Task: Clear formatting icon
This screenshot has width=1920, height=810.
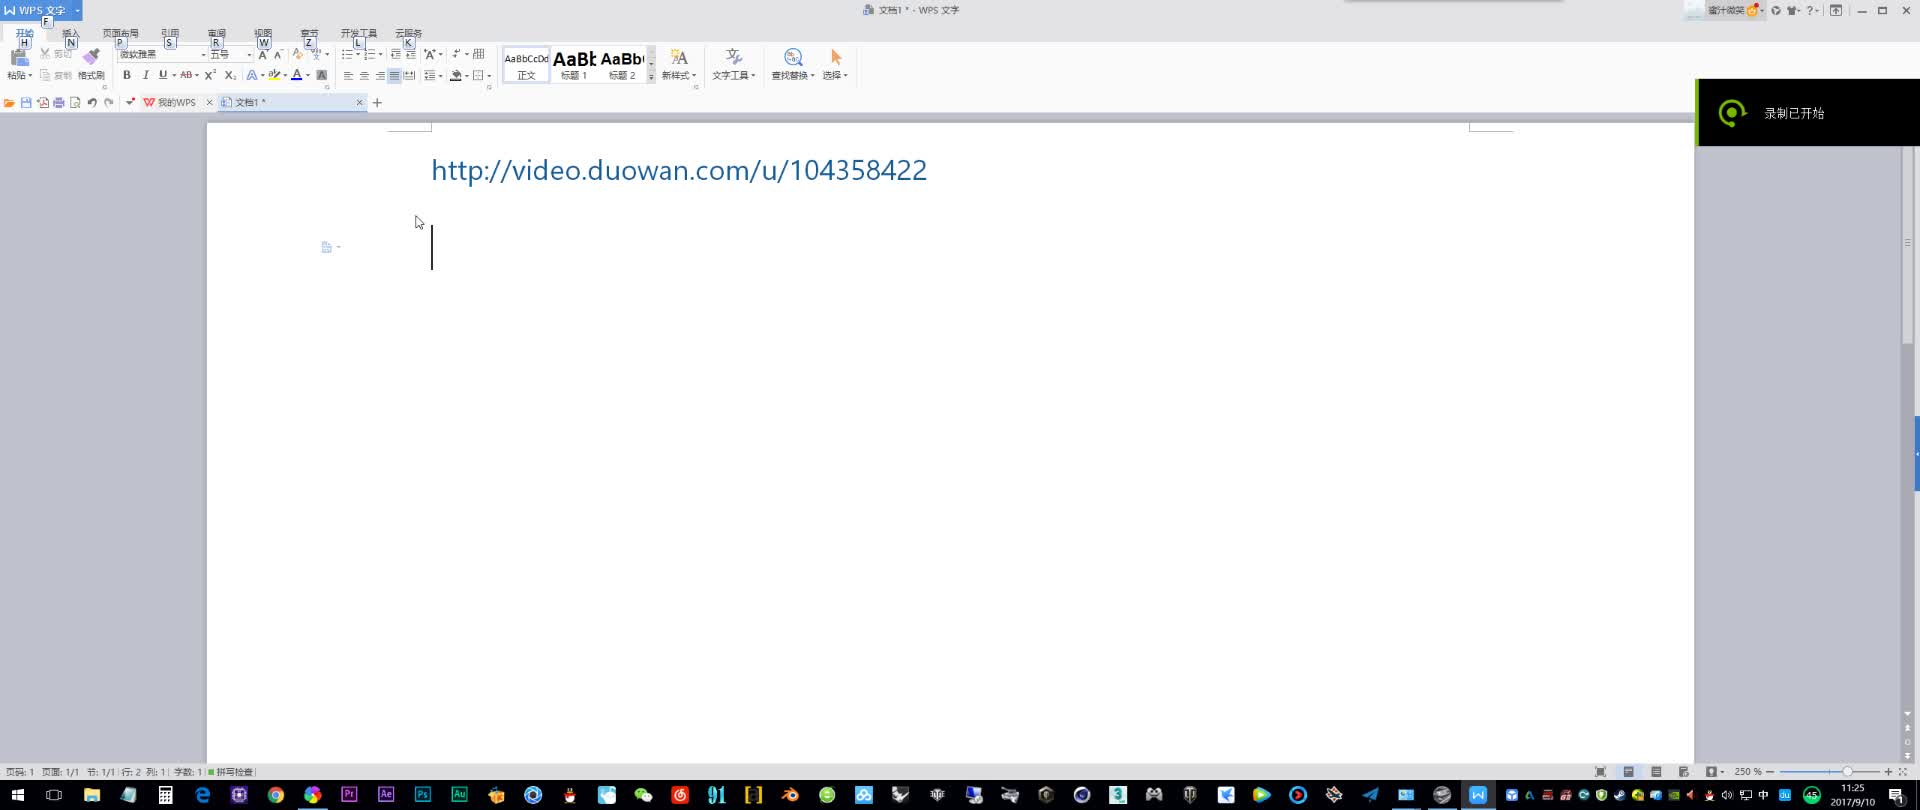Action: click(297, 54)
